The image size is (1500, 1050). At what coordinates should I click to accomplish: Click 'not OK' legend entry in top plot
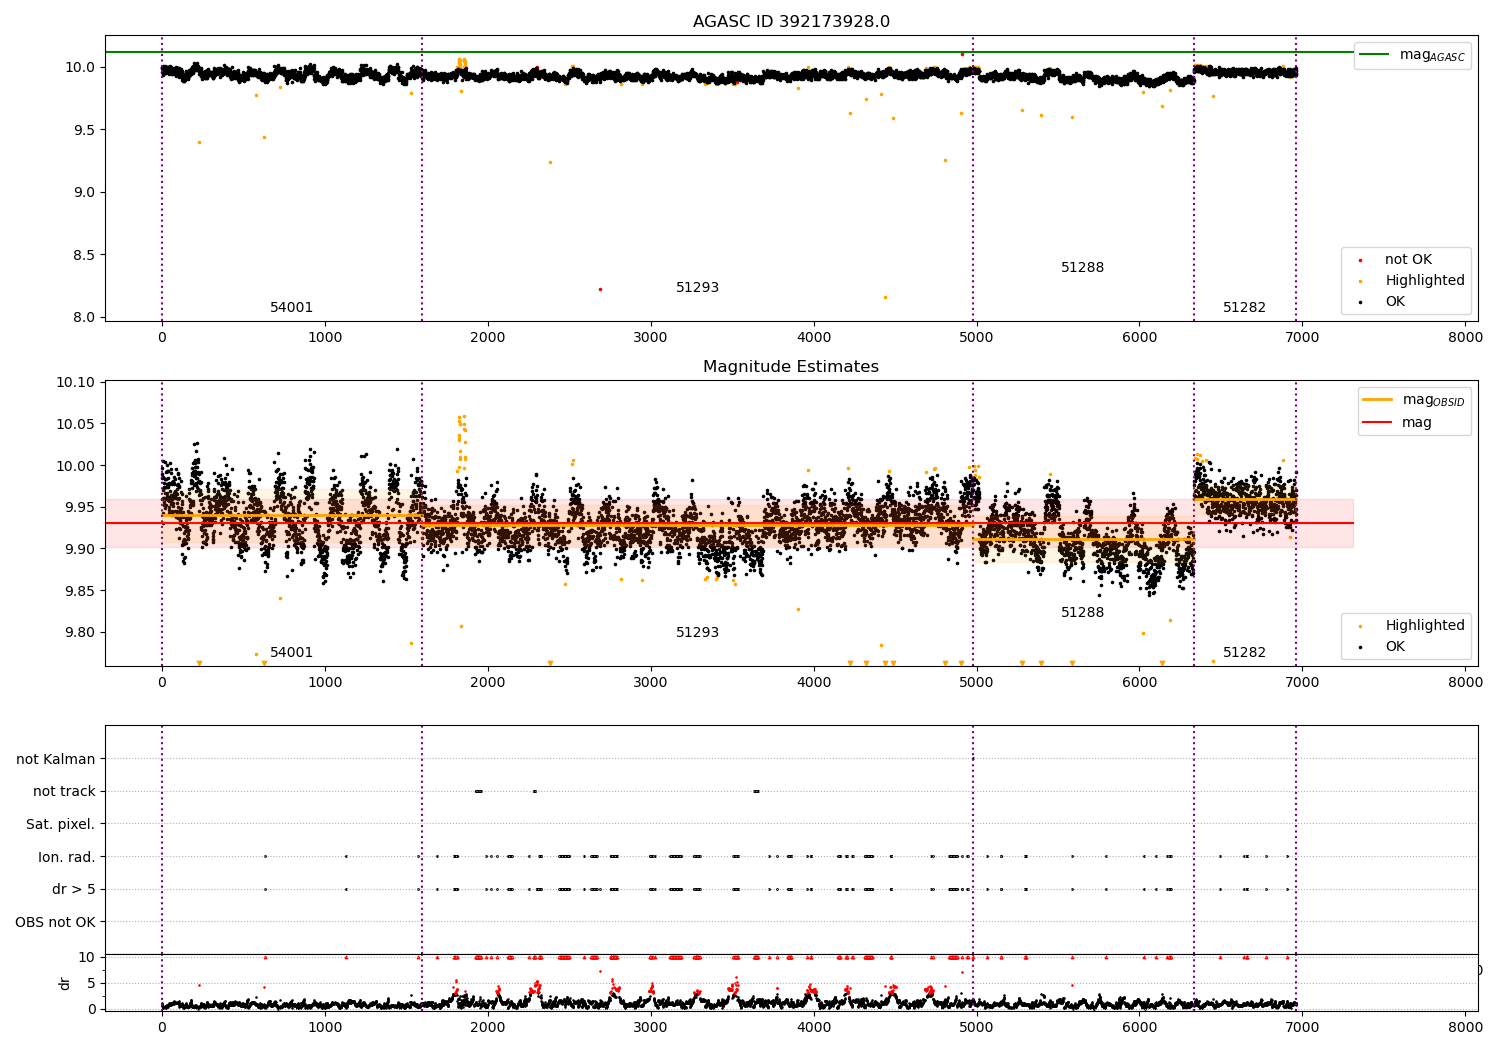pyautogui.click(x=1408, y=260)
